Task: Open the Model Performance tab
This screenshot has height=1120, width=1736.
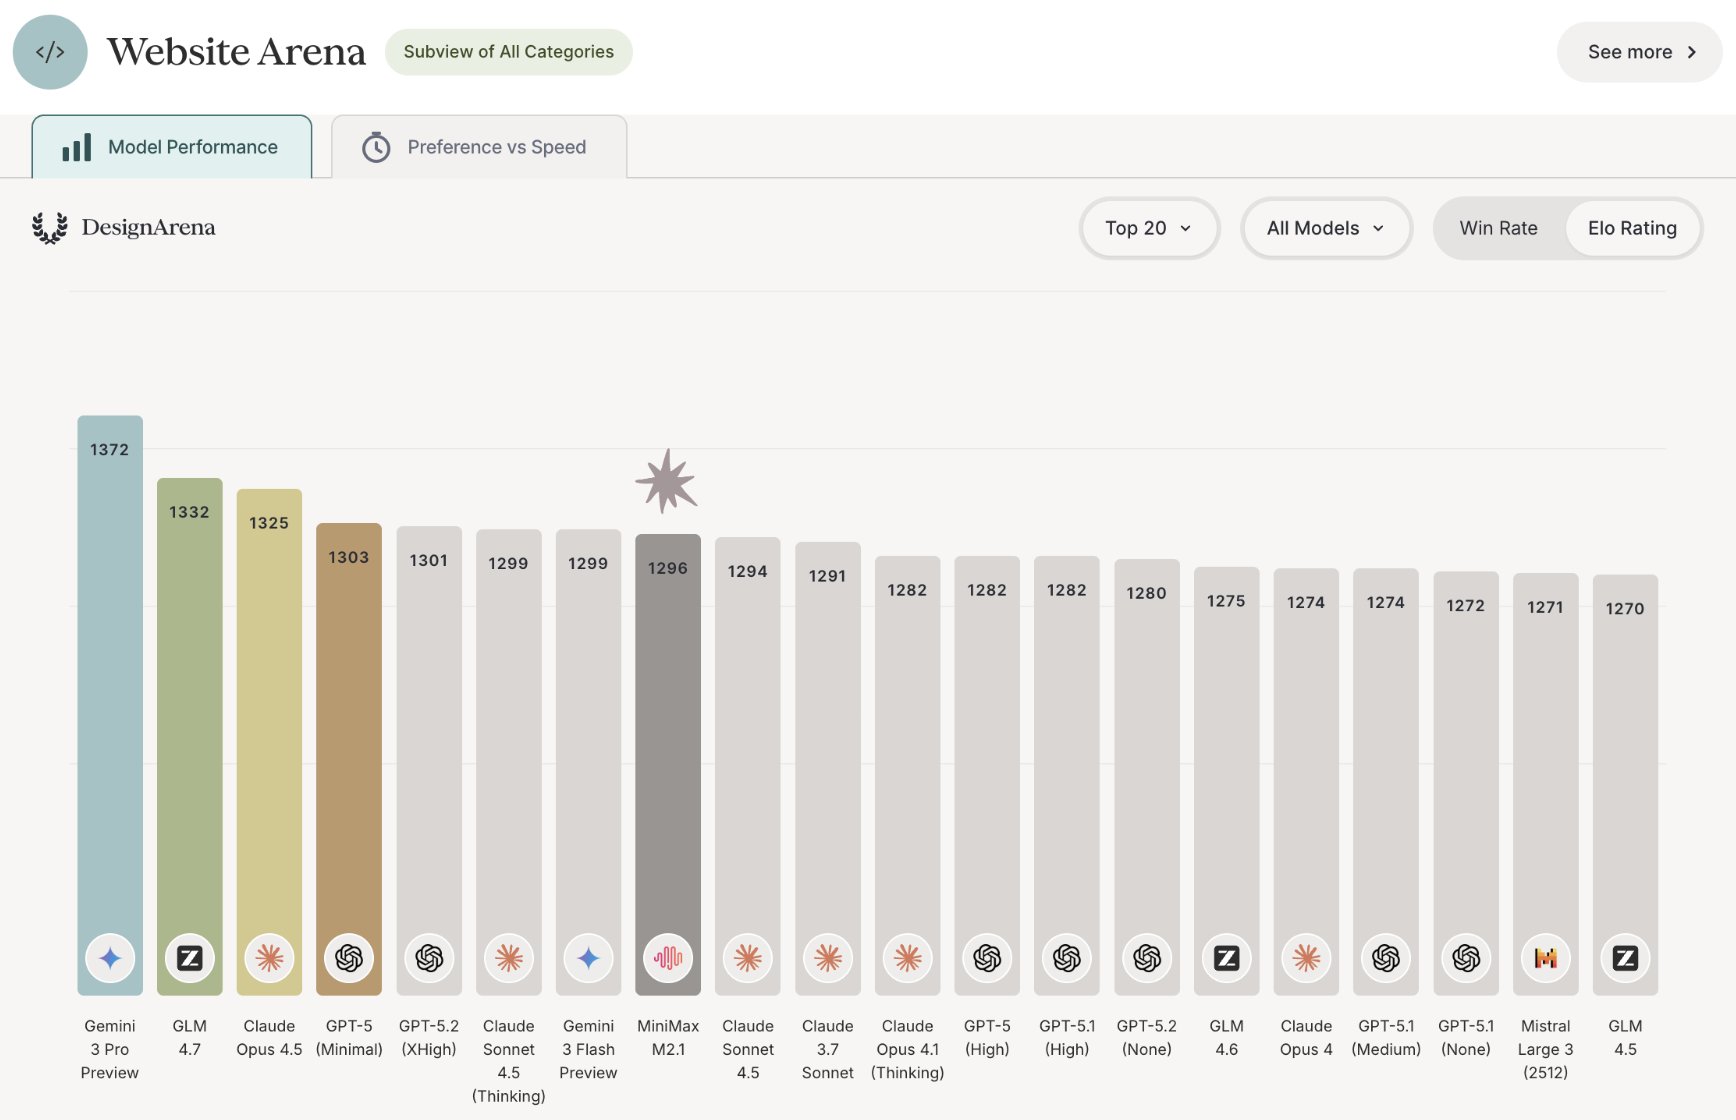Action: click(x=172, y=147)
